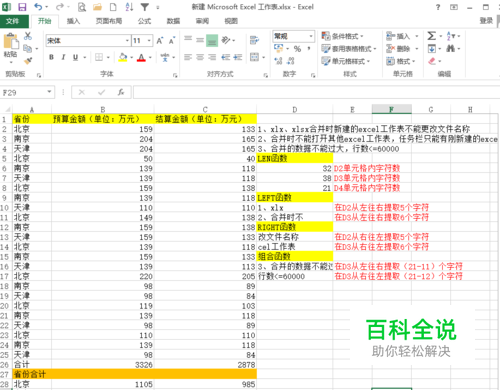Click the Format Painter brush icon
500x390 pixels.
(x=28, y=61)
